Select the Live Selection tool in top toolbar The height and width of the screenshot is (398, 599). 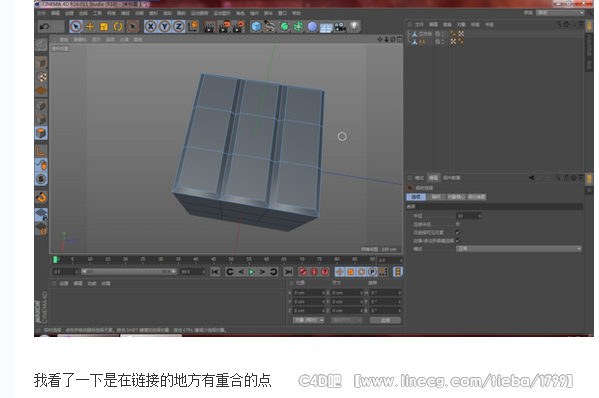(x=76, y=26)
